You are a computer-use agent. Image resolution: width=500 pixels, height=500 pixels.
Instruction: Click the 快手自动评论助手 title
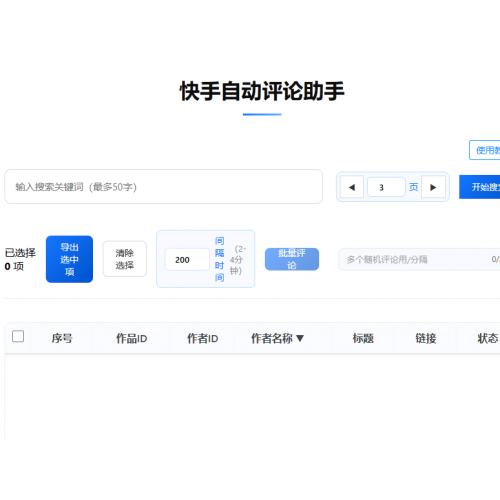(x=262, y=91)
